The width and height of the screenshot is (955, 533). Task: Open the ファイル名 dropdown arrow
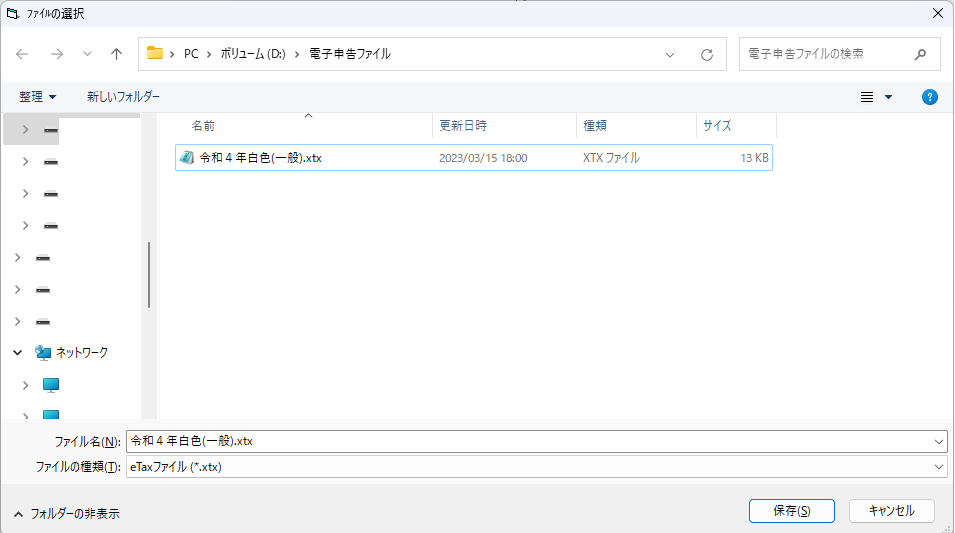pyautogui.click(x=939, y=442)
